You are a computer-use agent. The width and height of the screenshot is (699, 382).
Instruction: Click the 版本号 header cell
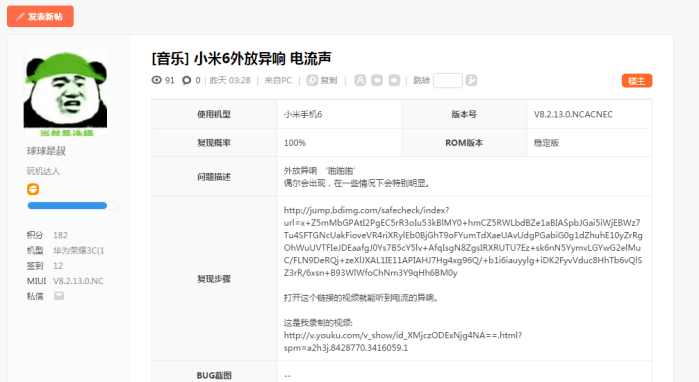[x=464, y=115]
